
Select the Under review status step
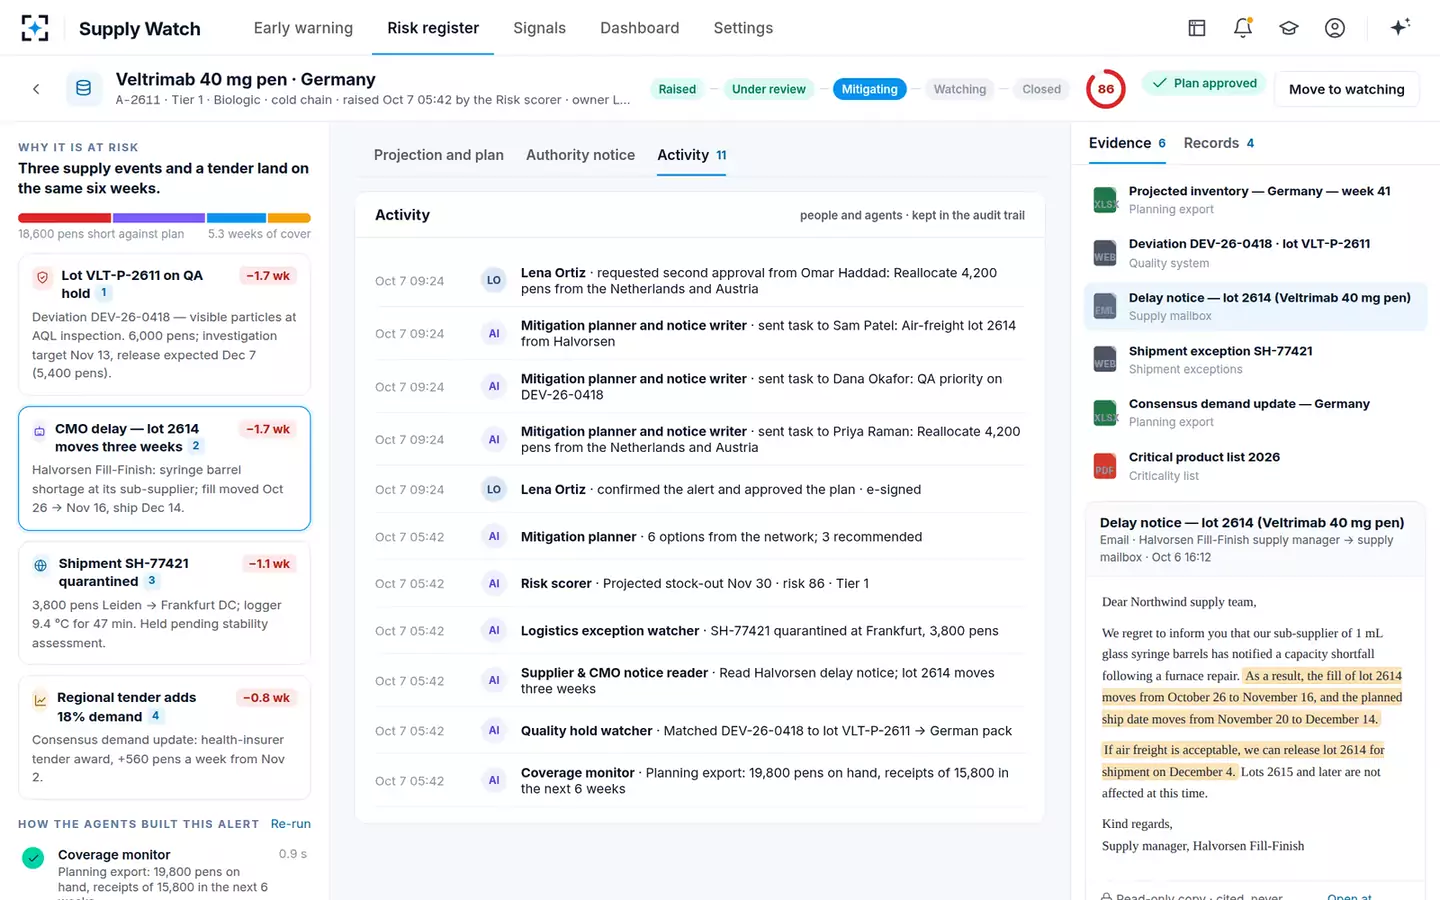768,89
